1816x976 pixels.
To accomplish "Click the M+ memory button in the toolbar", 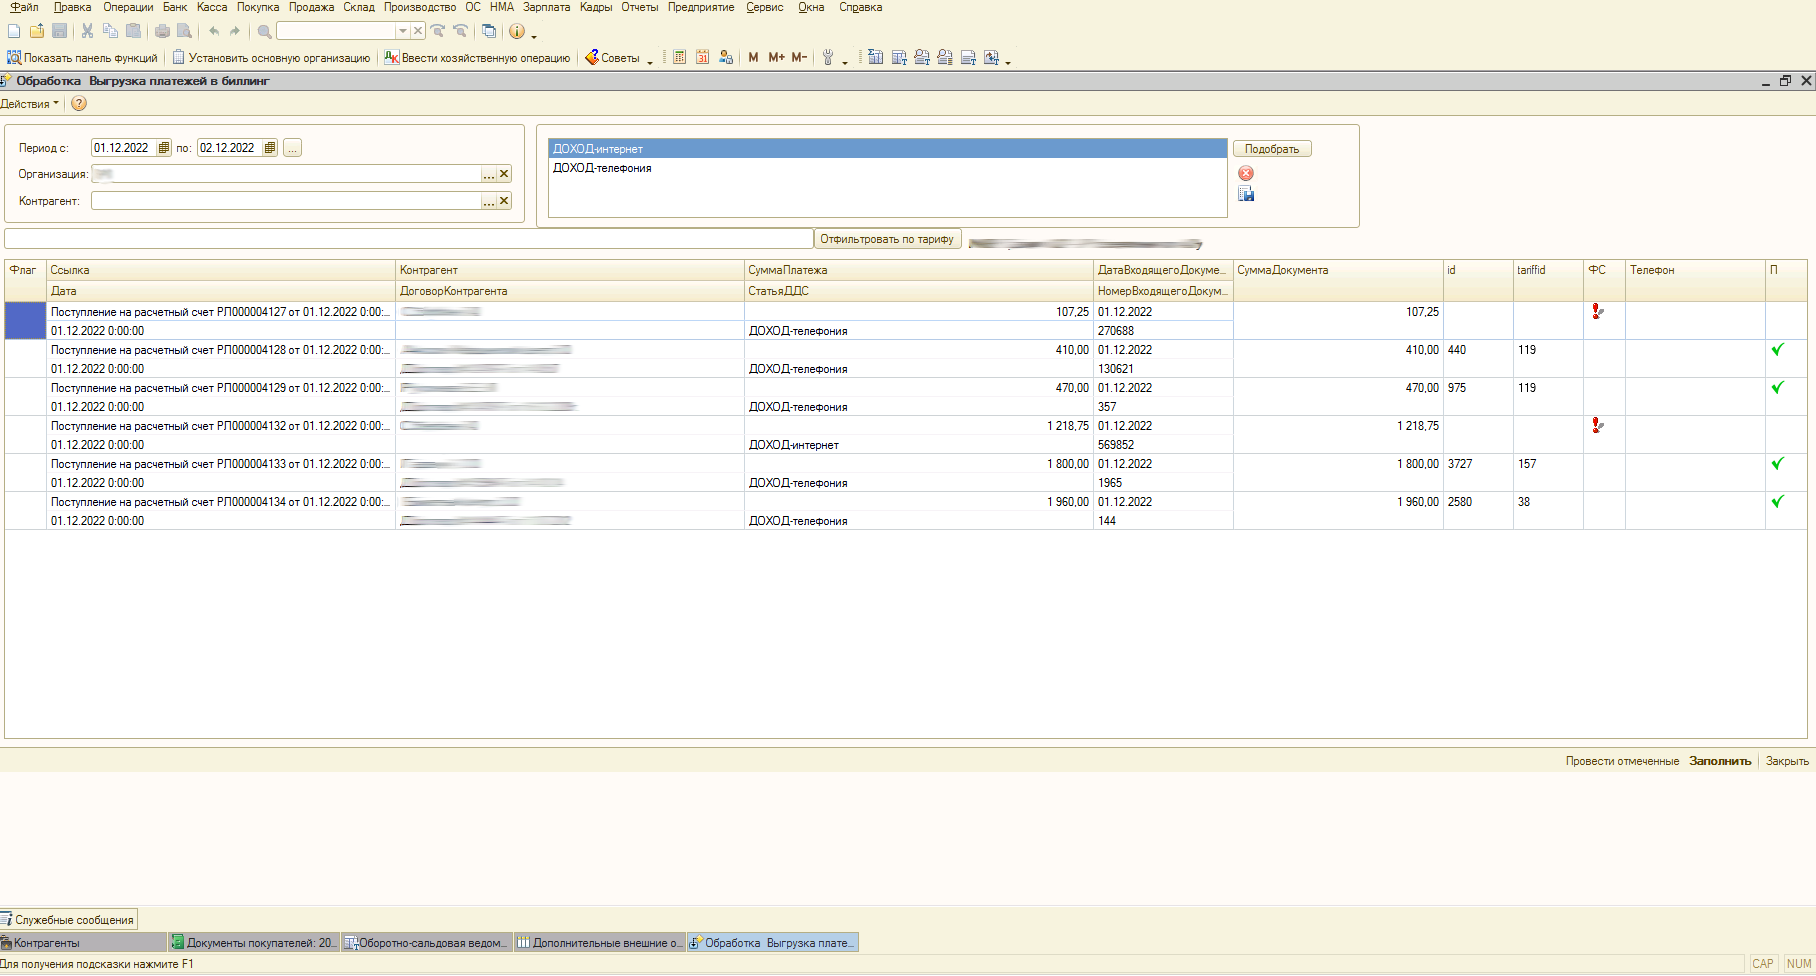I will point(776,58).
